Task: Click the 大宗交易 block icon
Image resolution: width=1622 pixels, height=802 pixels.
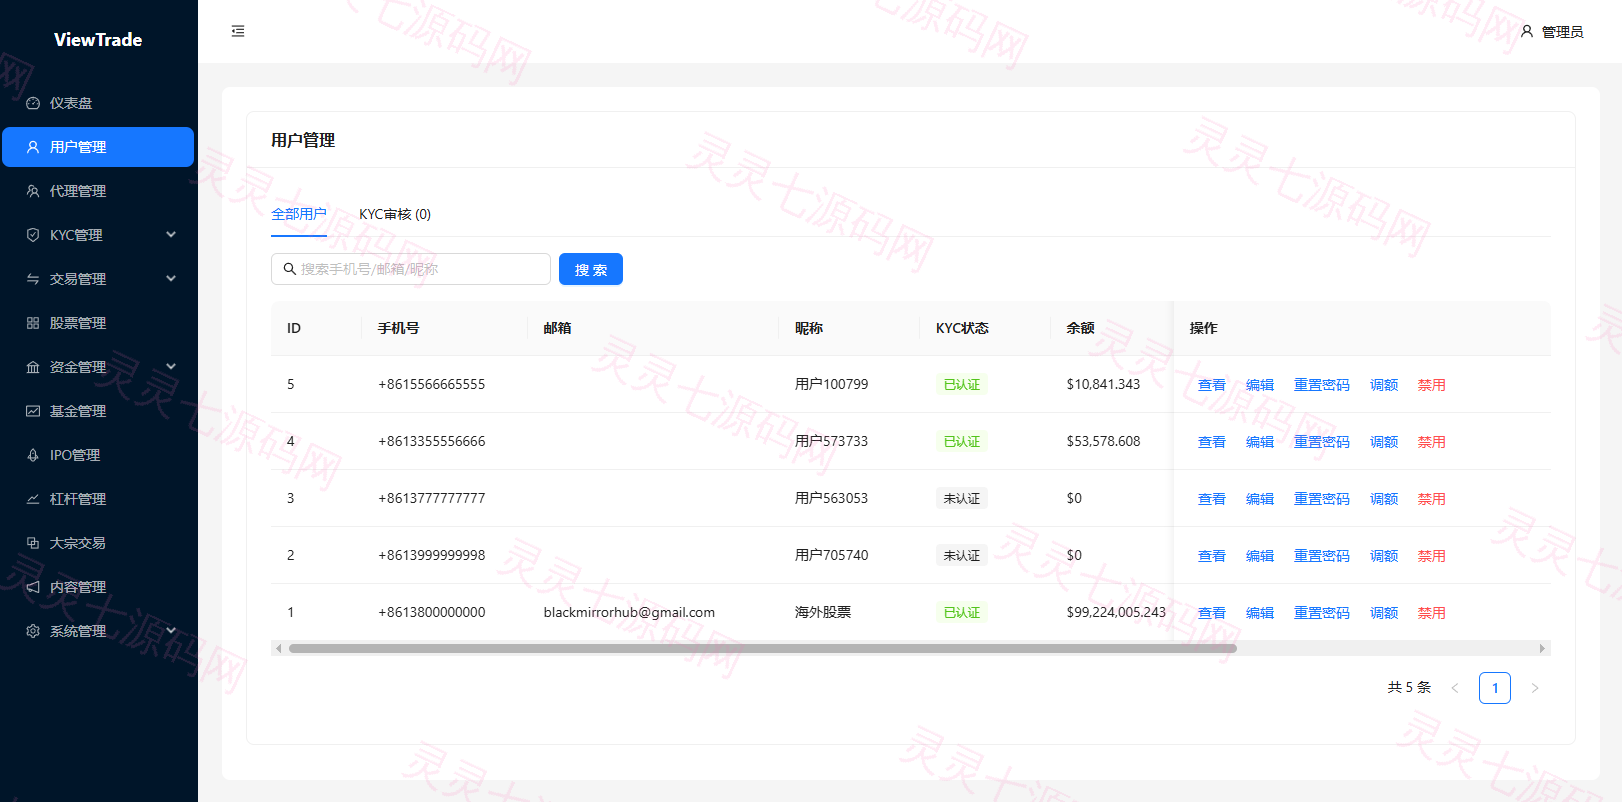Action: click(x=33, y=543)
